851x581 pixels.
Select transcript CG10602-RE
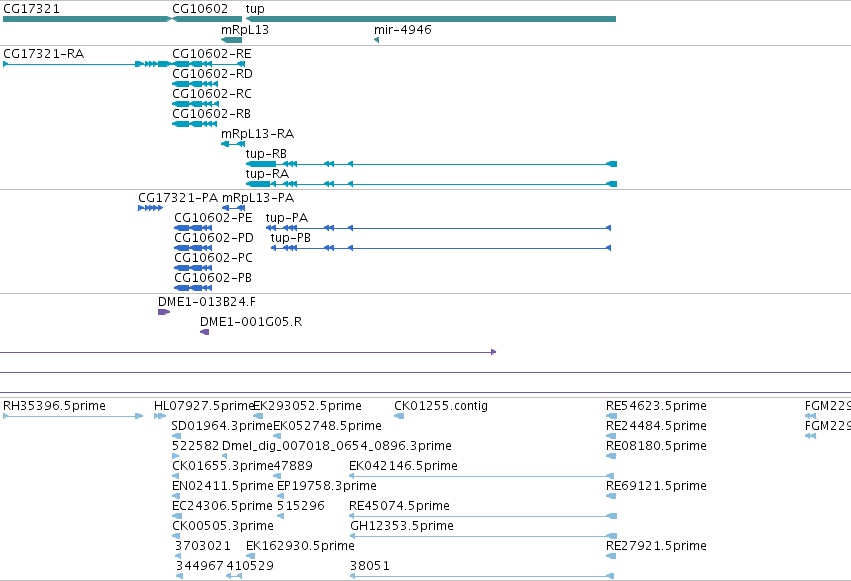tap(212, 54)
